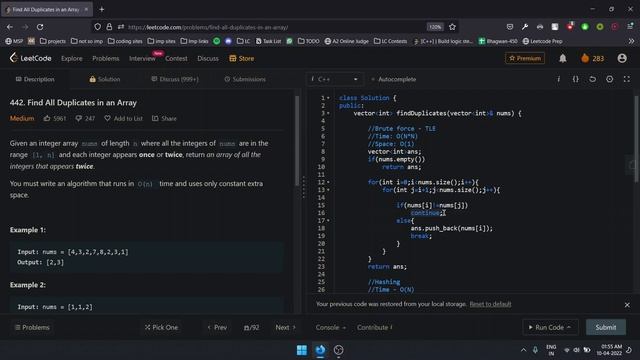The width and height of the screenshot is (640, 360).
Task: Click the site lock security icon
Action: tap(109, 27)
